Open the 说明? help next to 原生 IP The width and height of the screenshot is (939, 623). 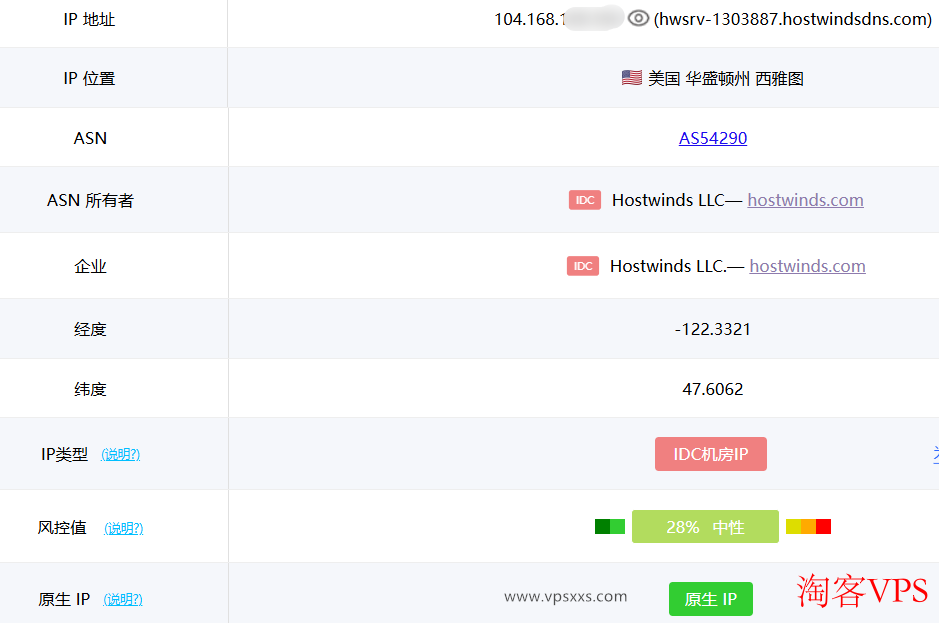(123, 599)
